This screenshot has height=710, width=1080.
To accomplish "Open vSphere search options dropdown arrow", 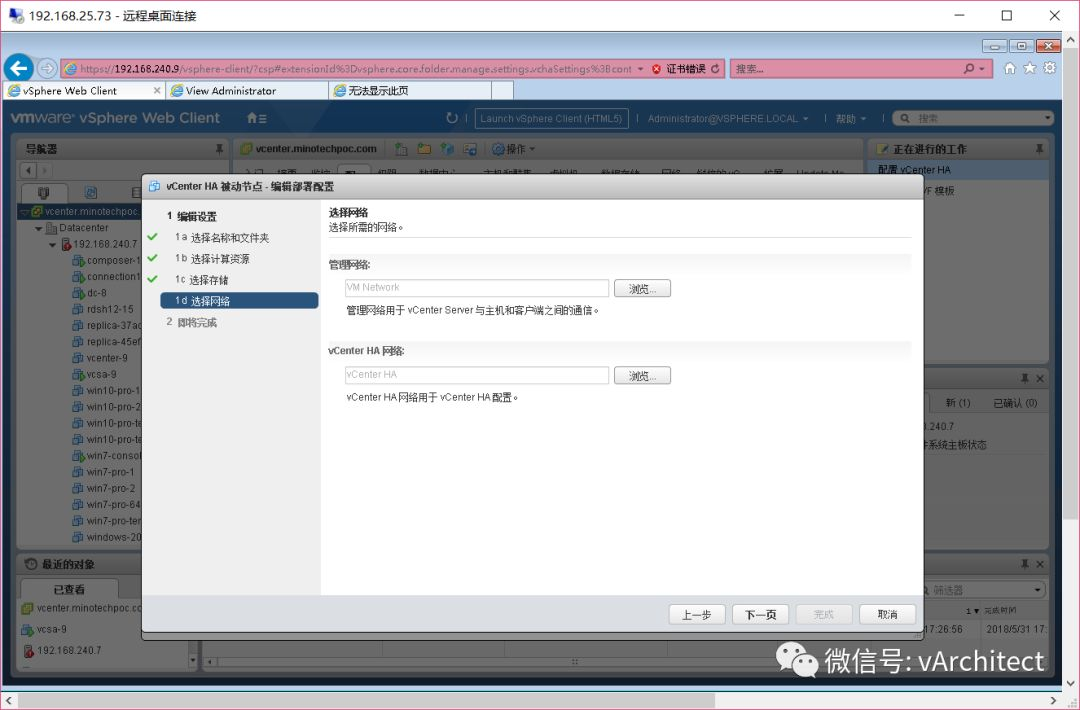I will pyautogui.click(x=1047, y=118).
